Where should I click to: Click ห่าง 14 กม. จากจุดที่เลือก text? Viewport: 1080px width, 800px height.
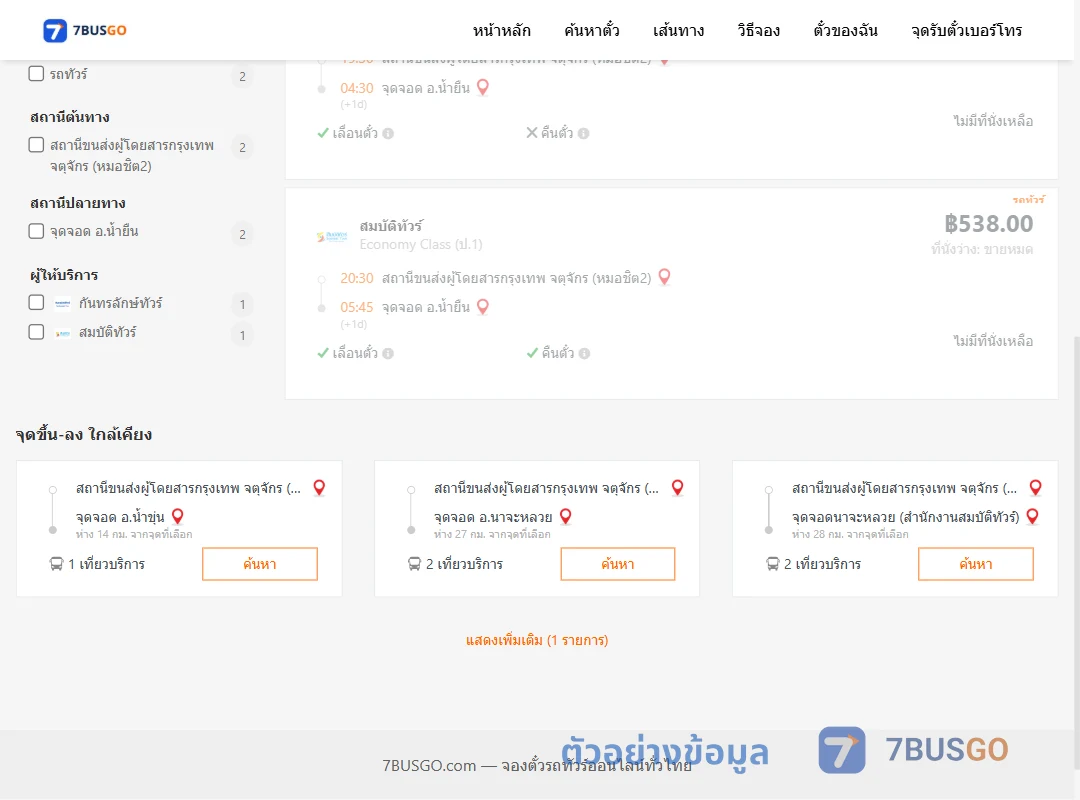click(134, 534)
